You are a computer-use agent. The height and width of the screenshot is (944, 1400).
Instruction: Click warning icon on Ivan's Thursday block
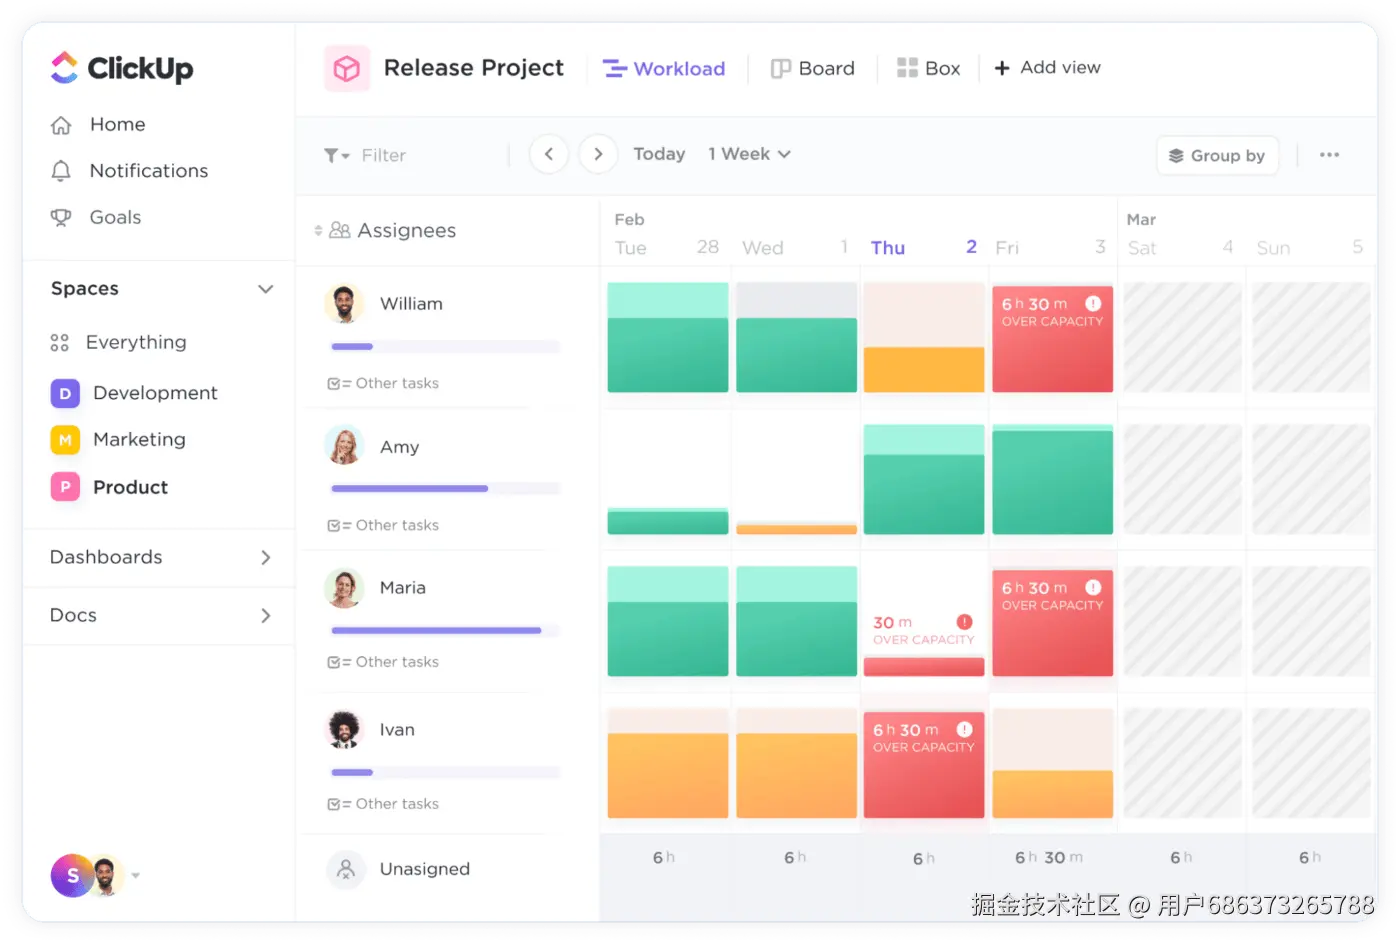(x=964, y=730)
